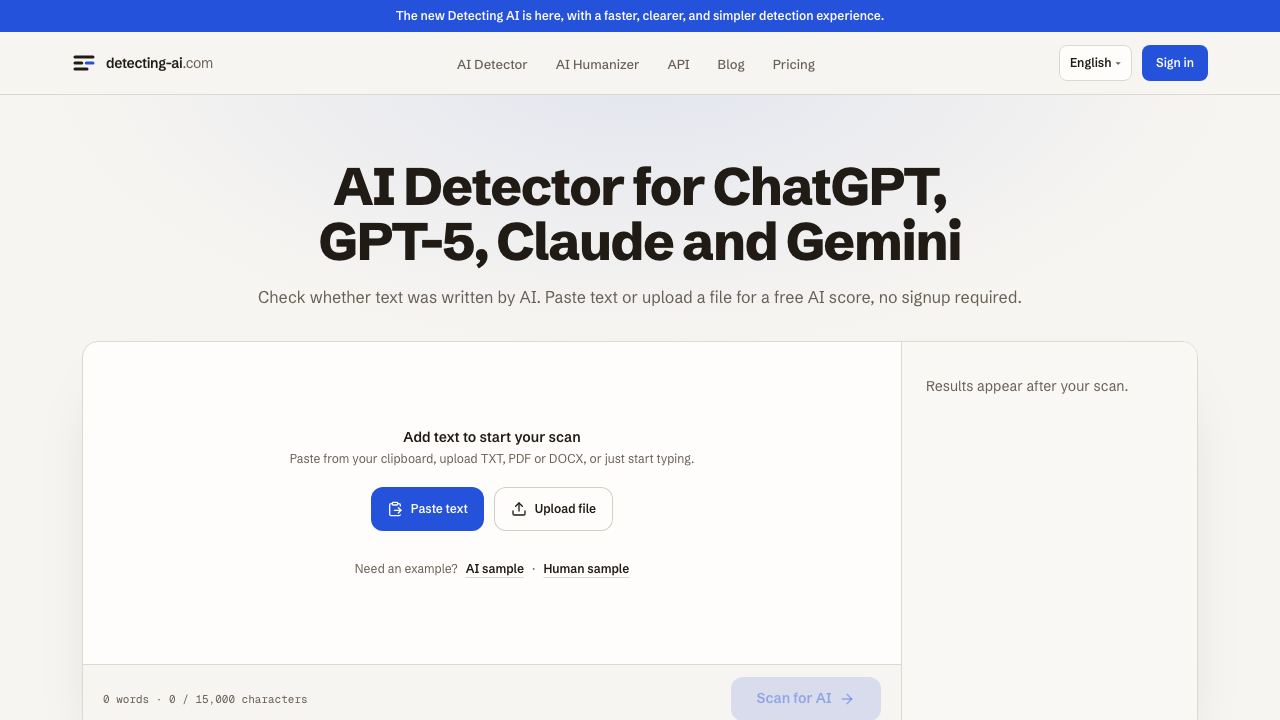This screenshot has width=1280, height=720.
Task: Click the clipboard icon in Paste text
Action: [x=395, y=509]
